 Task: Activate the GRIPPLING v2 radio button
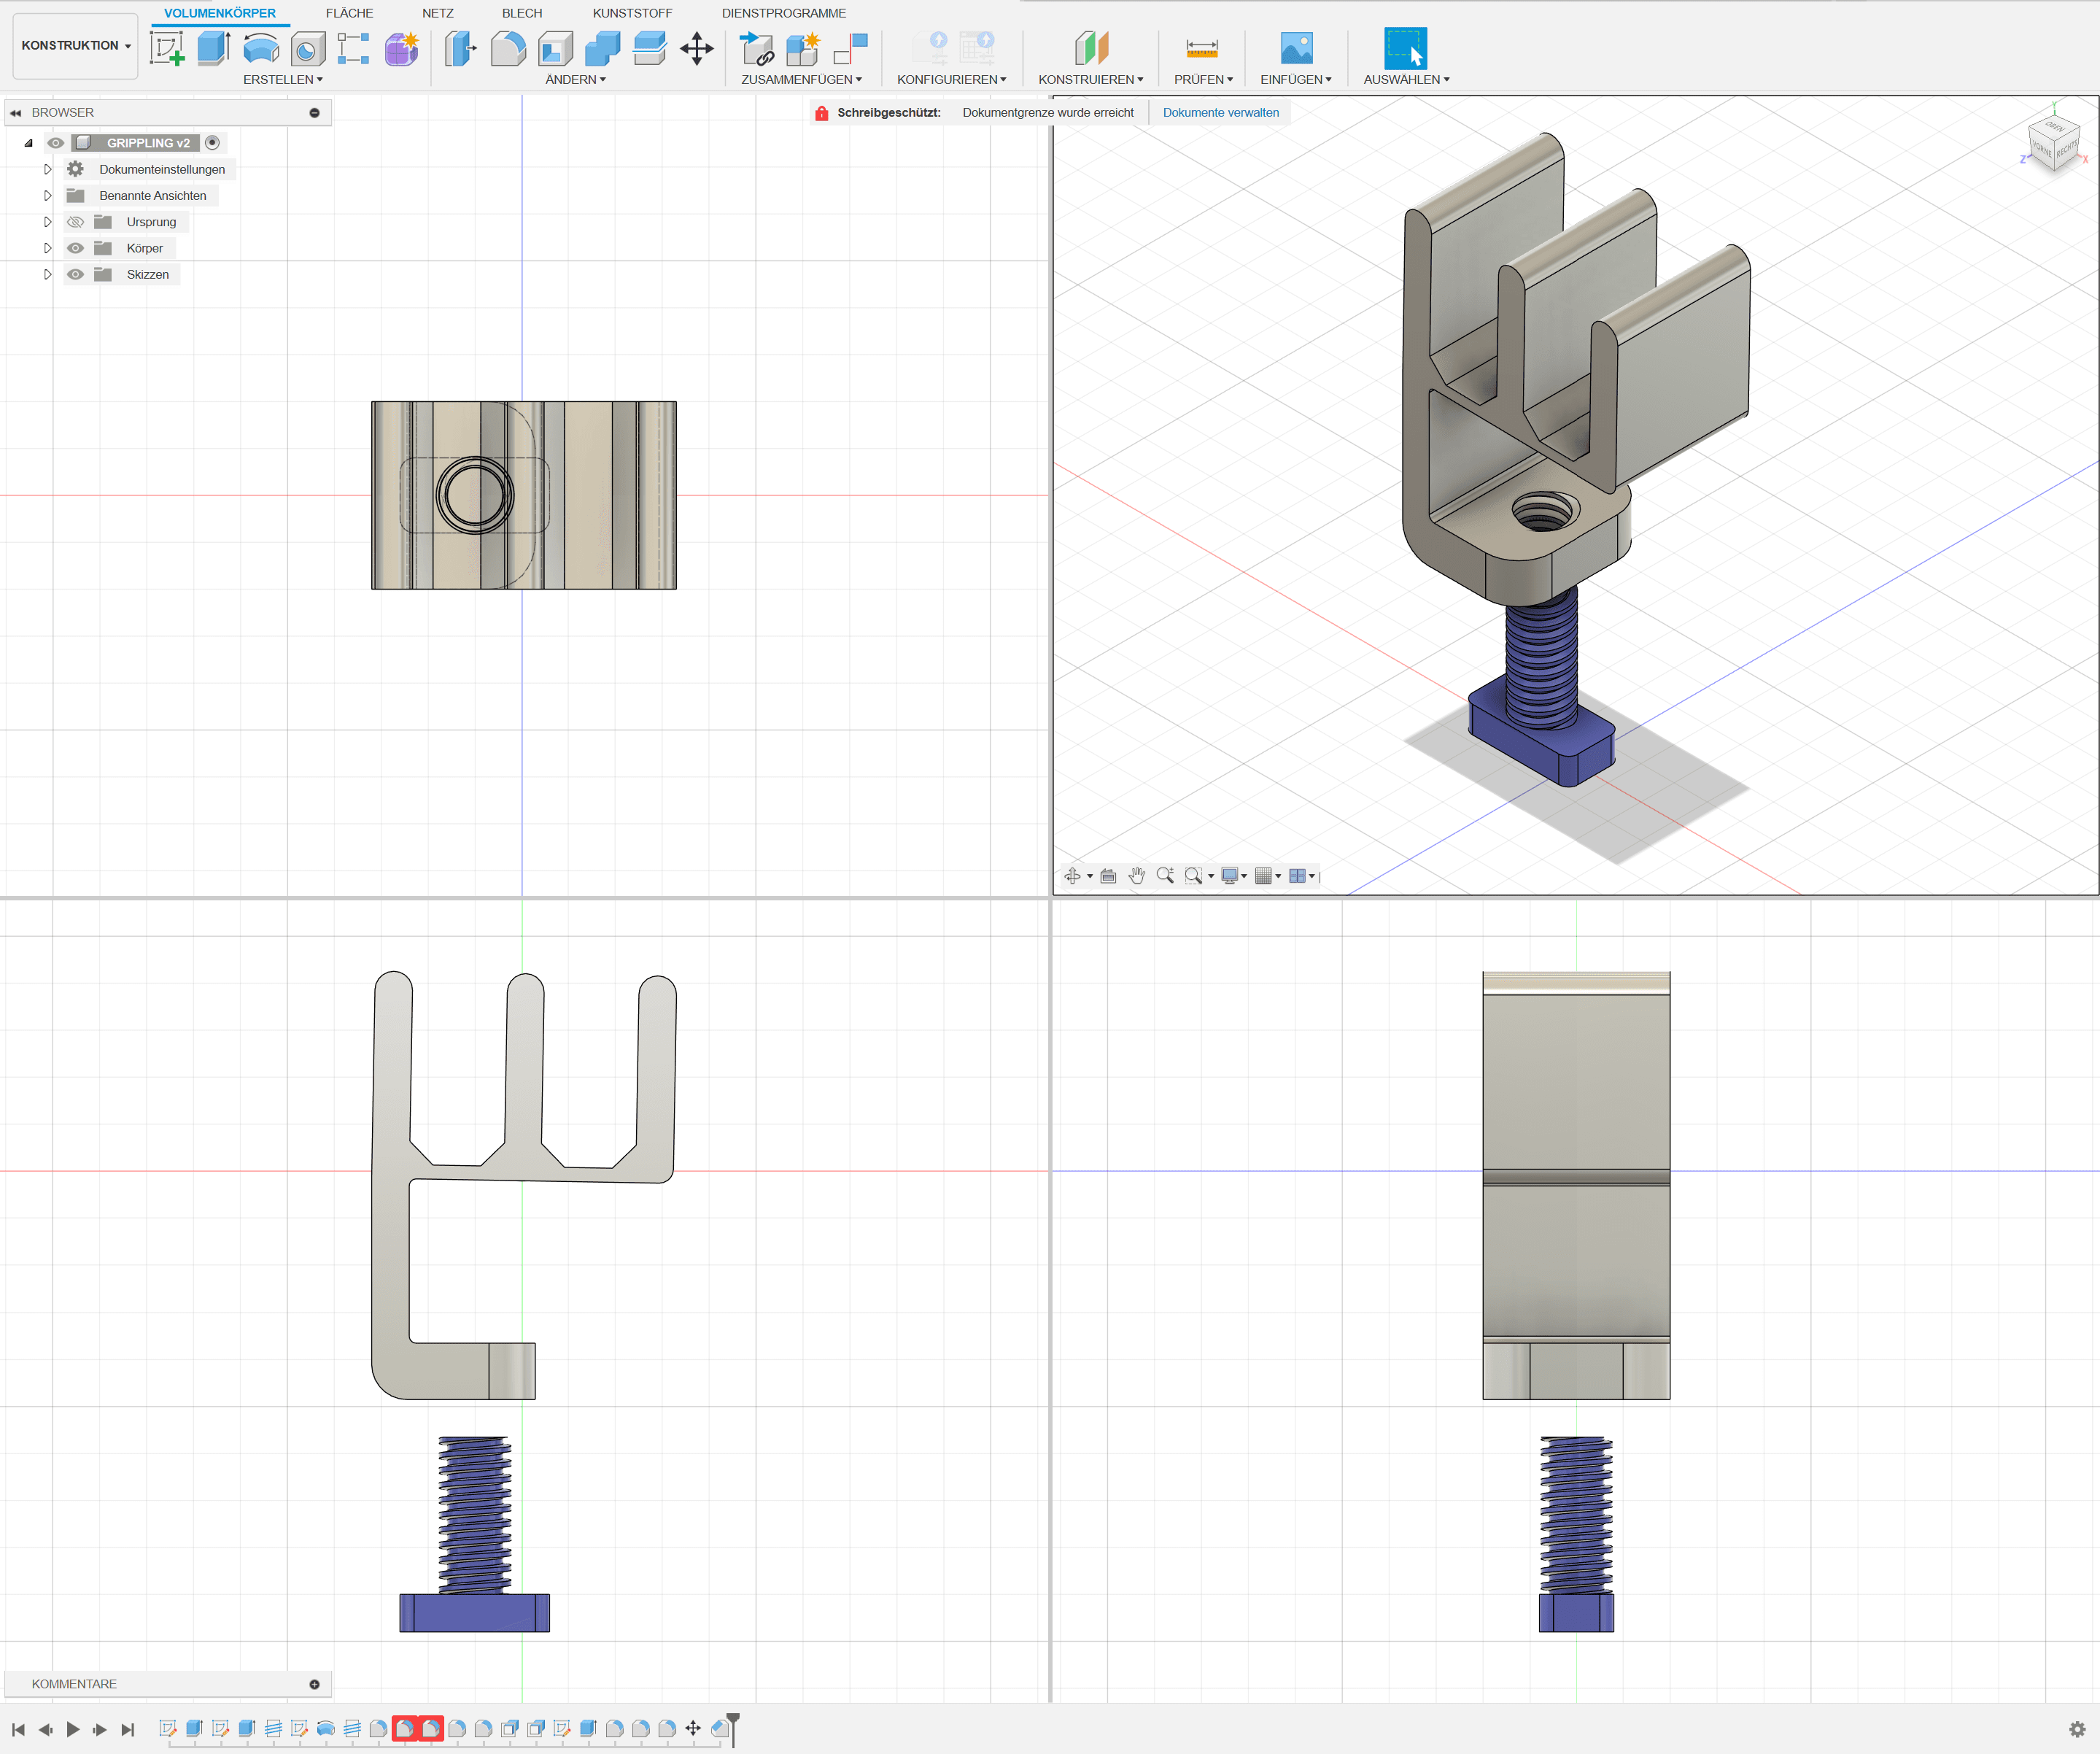[x=212, y=143]
